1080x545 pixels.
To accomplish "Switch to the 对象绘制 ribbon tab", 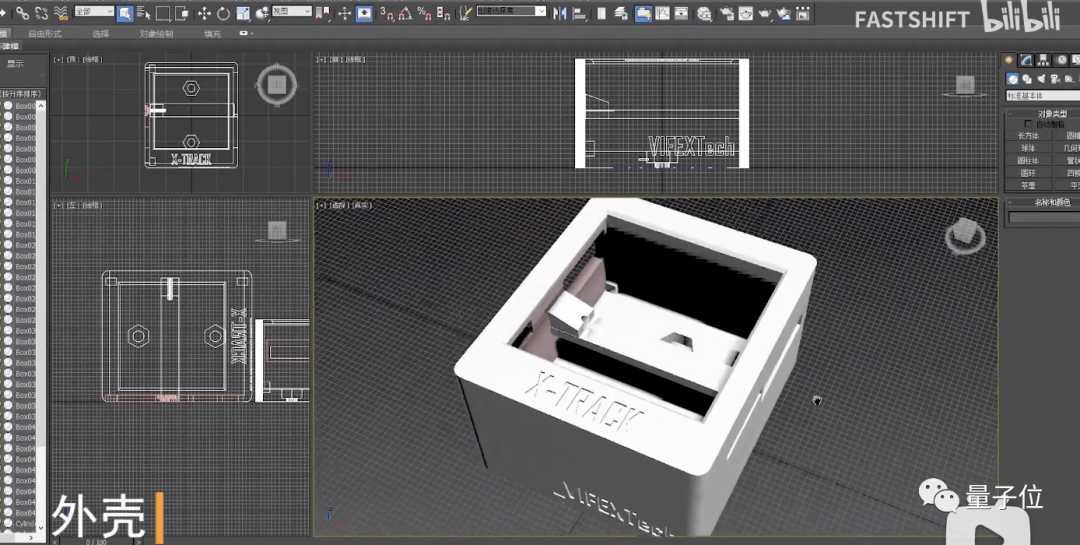I will pyautogui.click(x=155, y=33).
